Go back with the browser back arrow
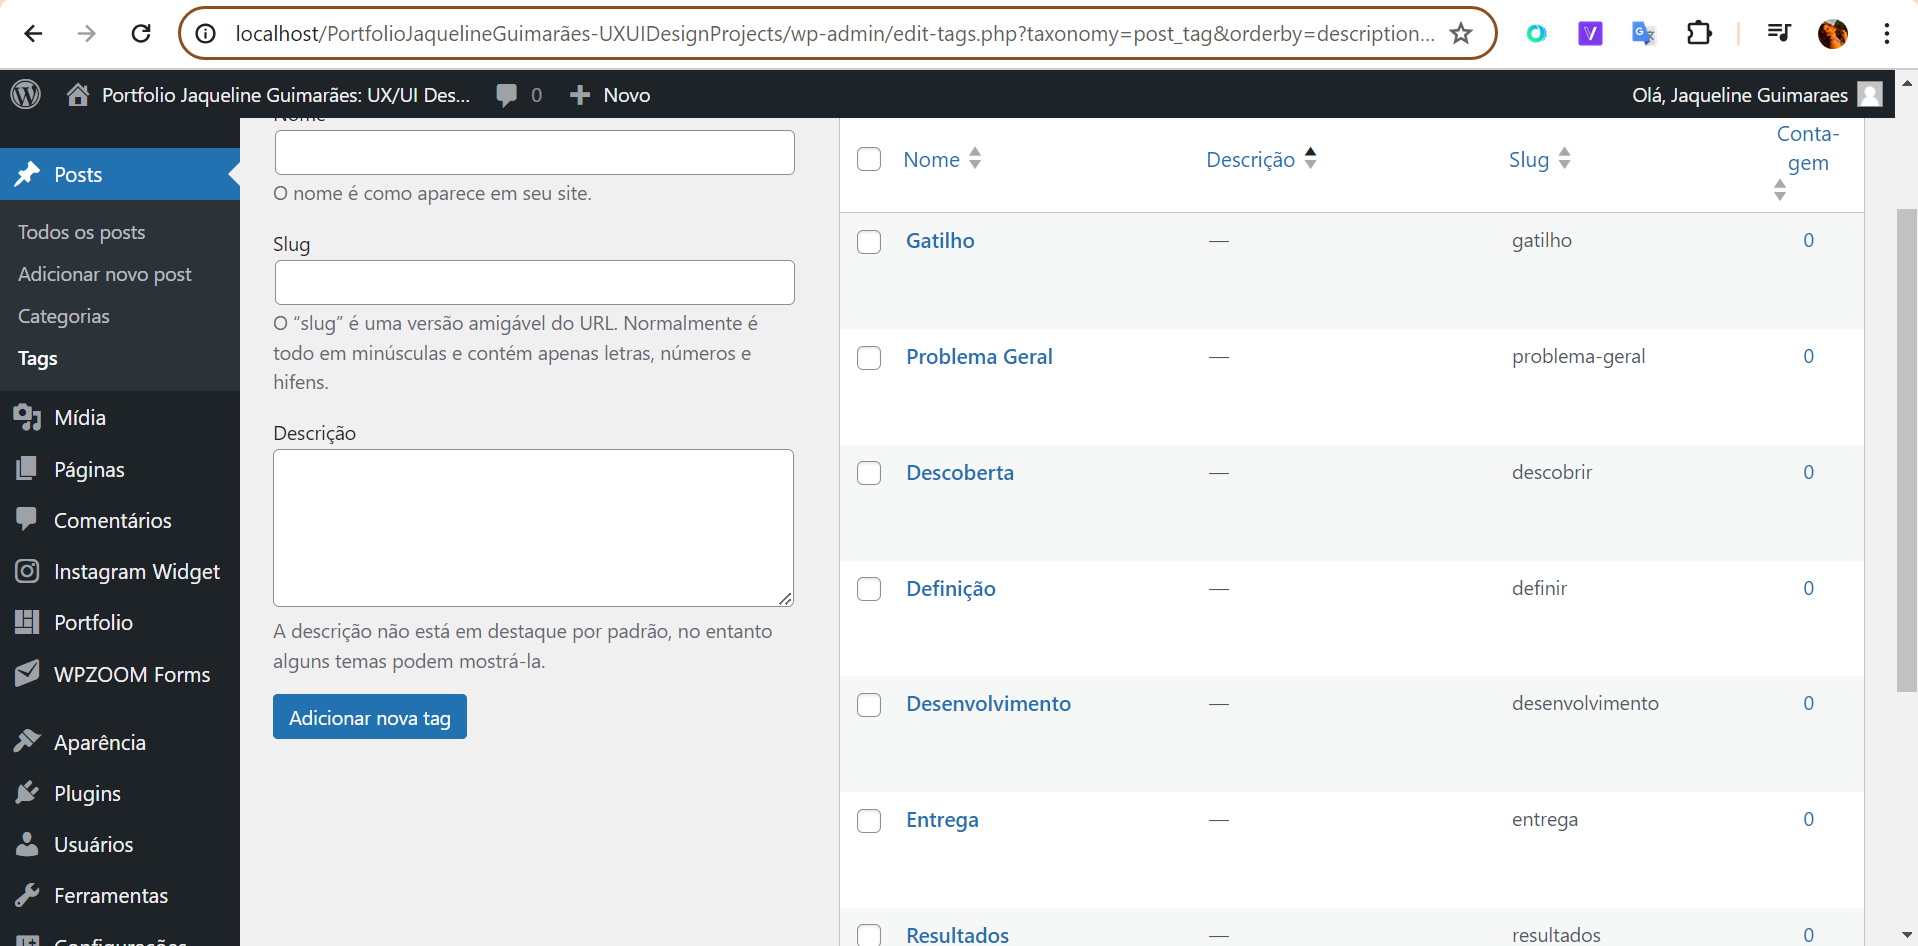This screenshot has width=1918, height=946. click(x=33, y=34)
